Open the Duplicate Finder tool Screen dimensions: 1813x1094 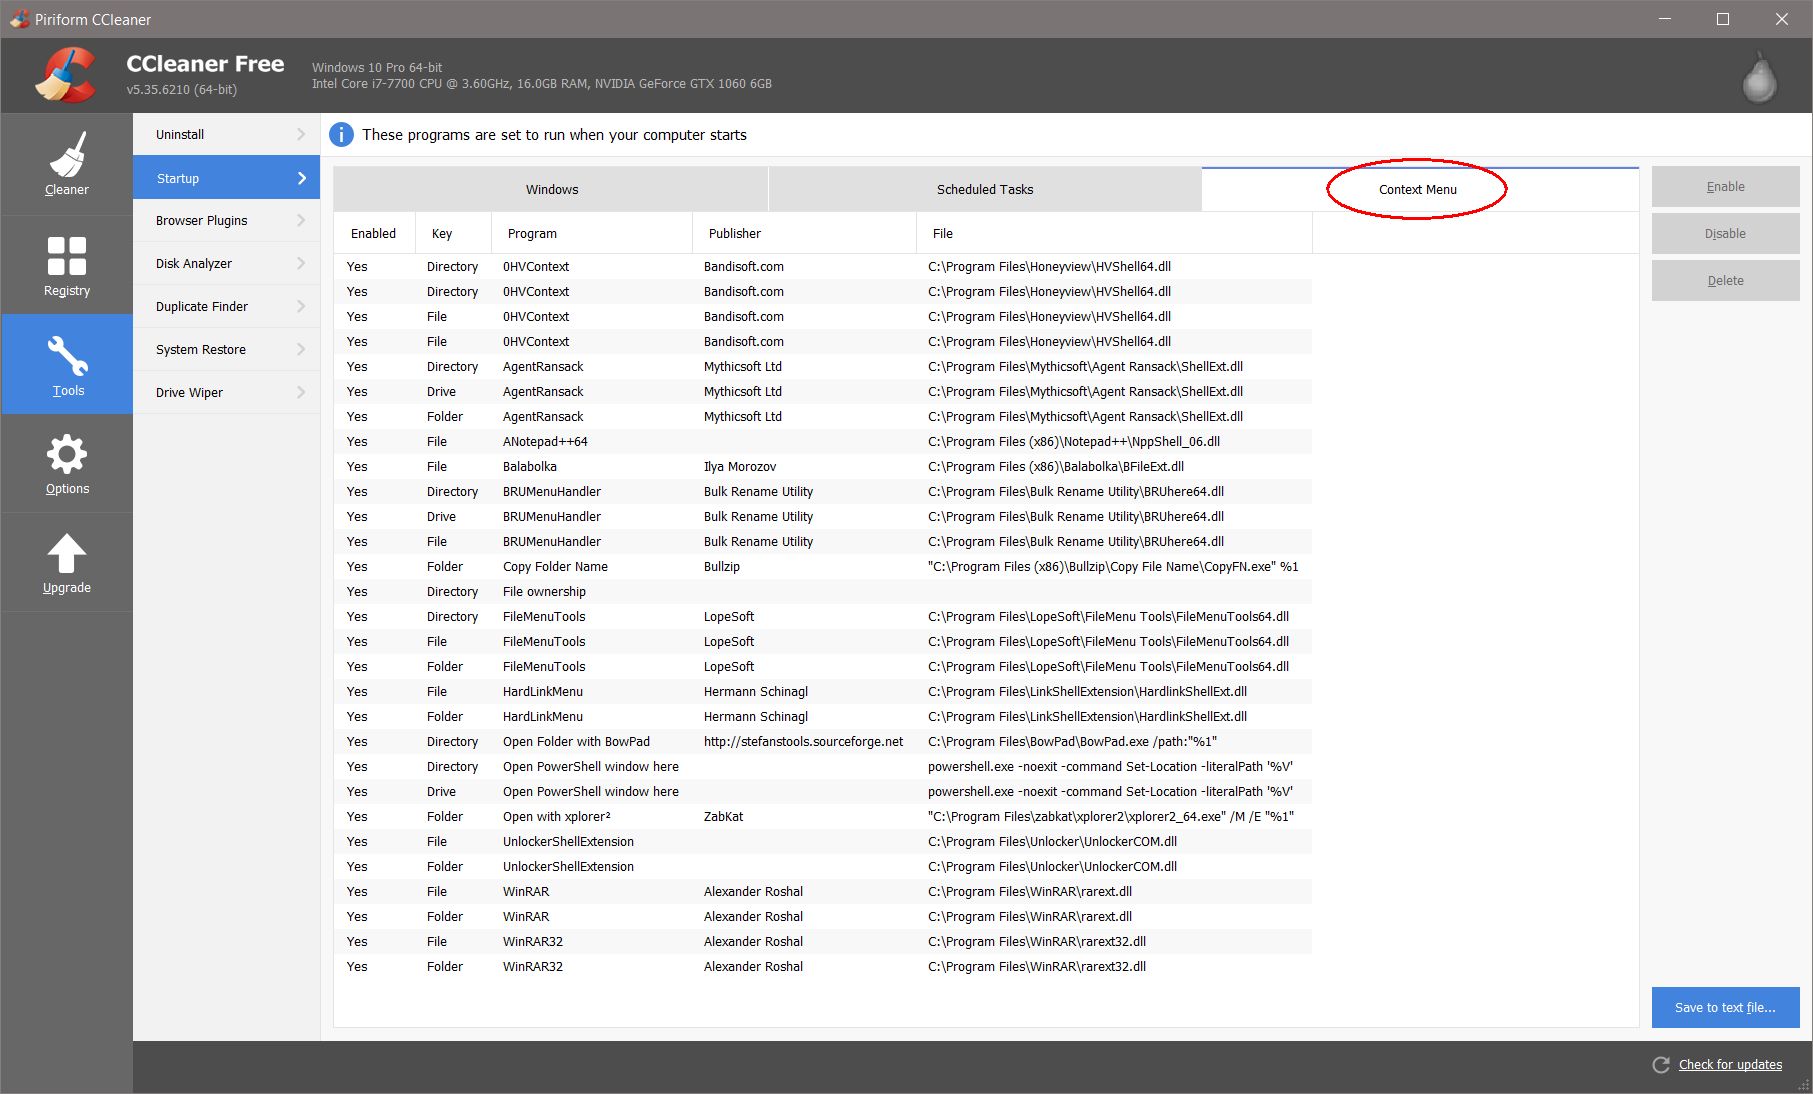pos(226,306)
